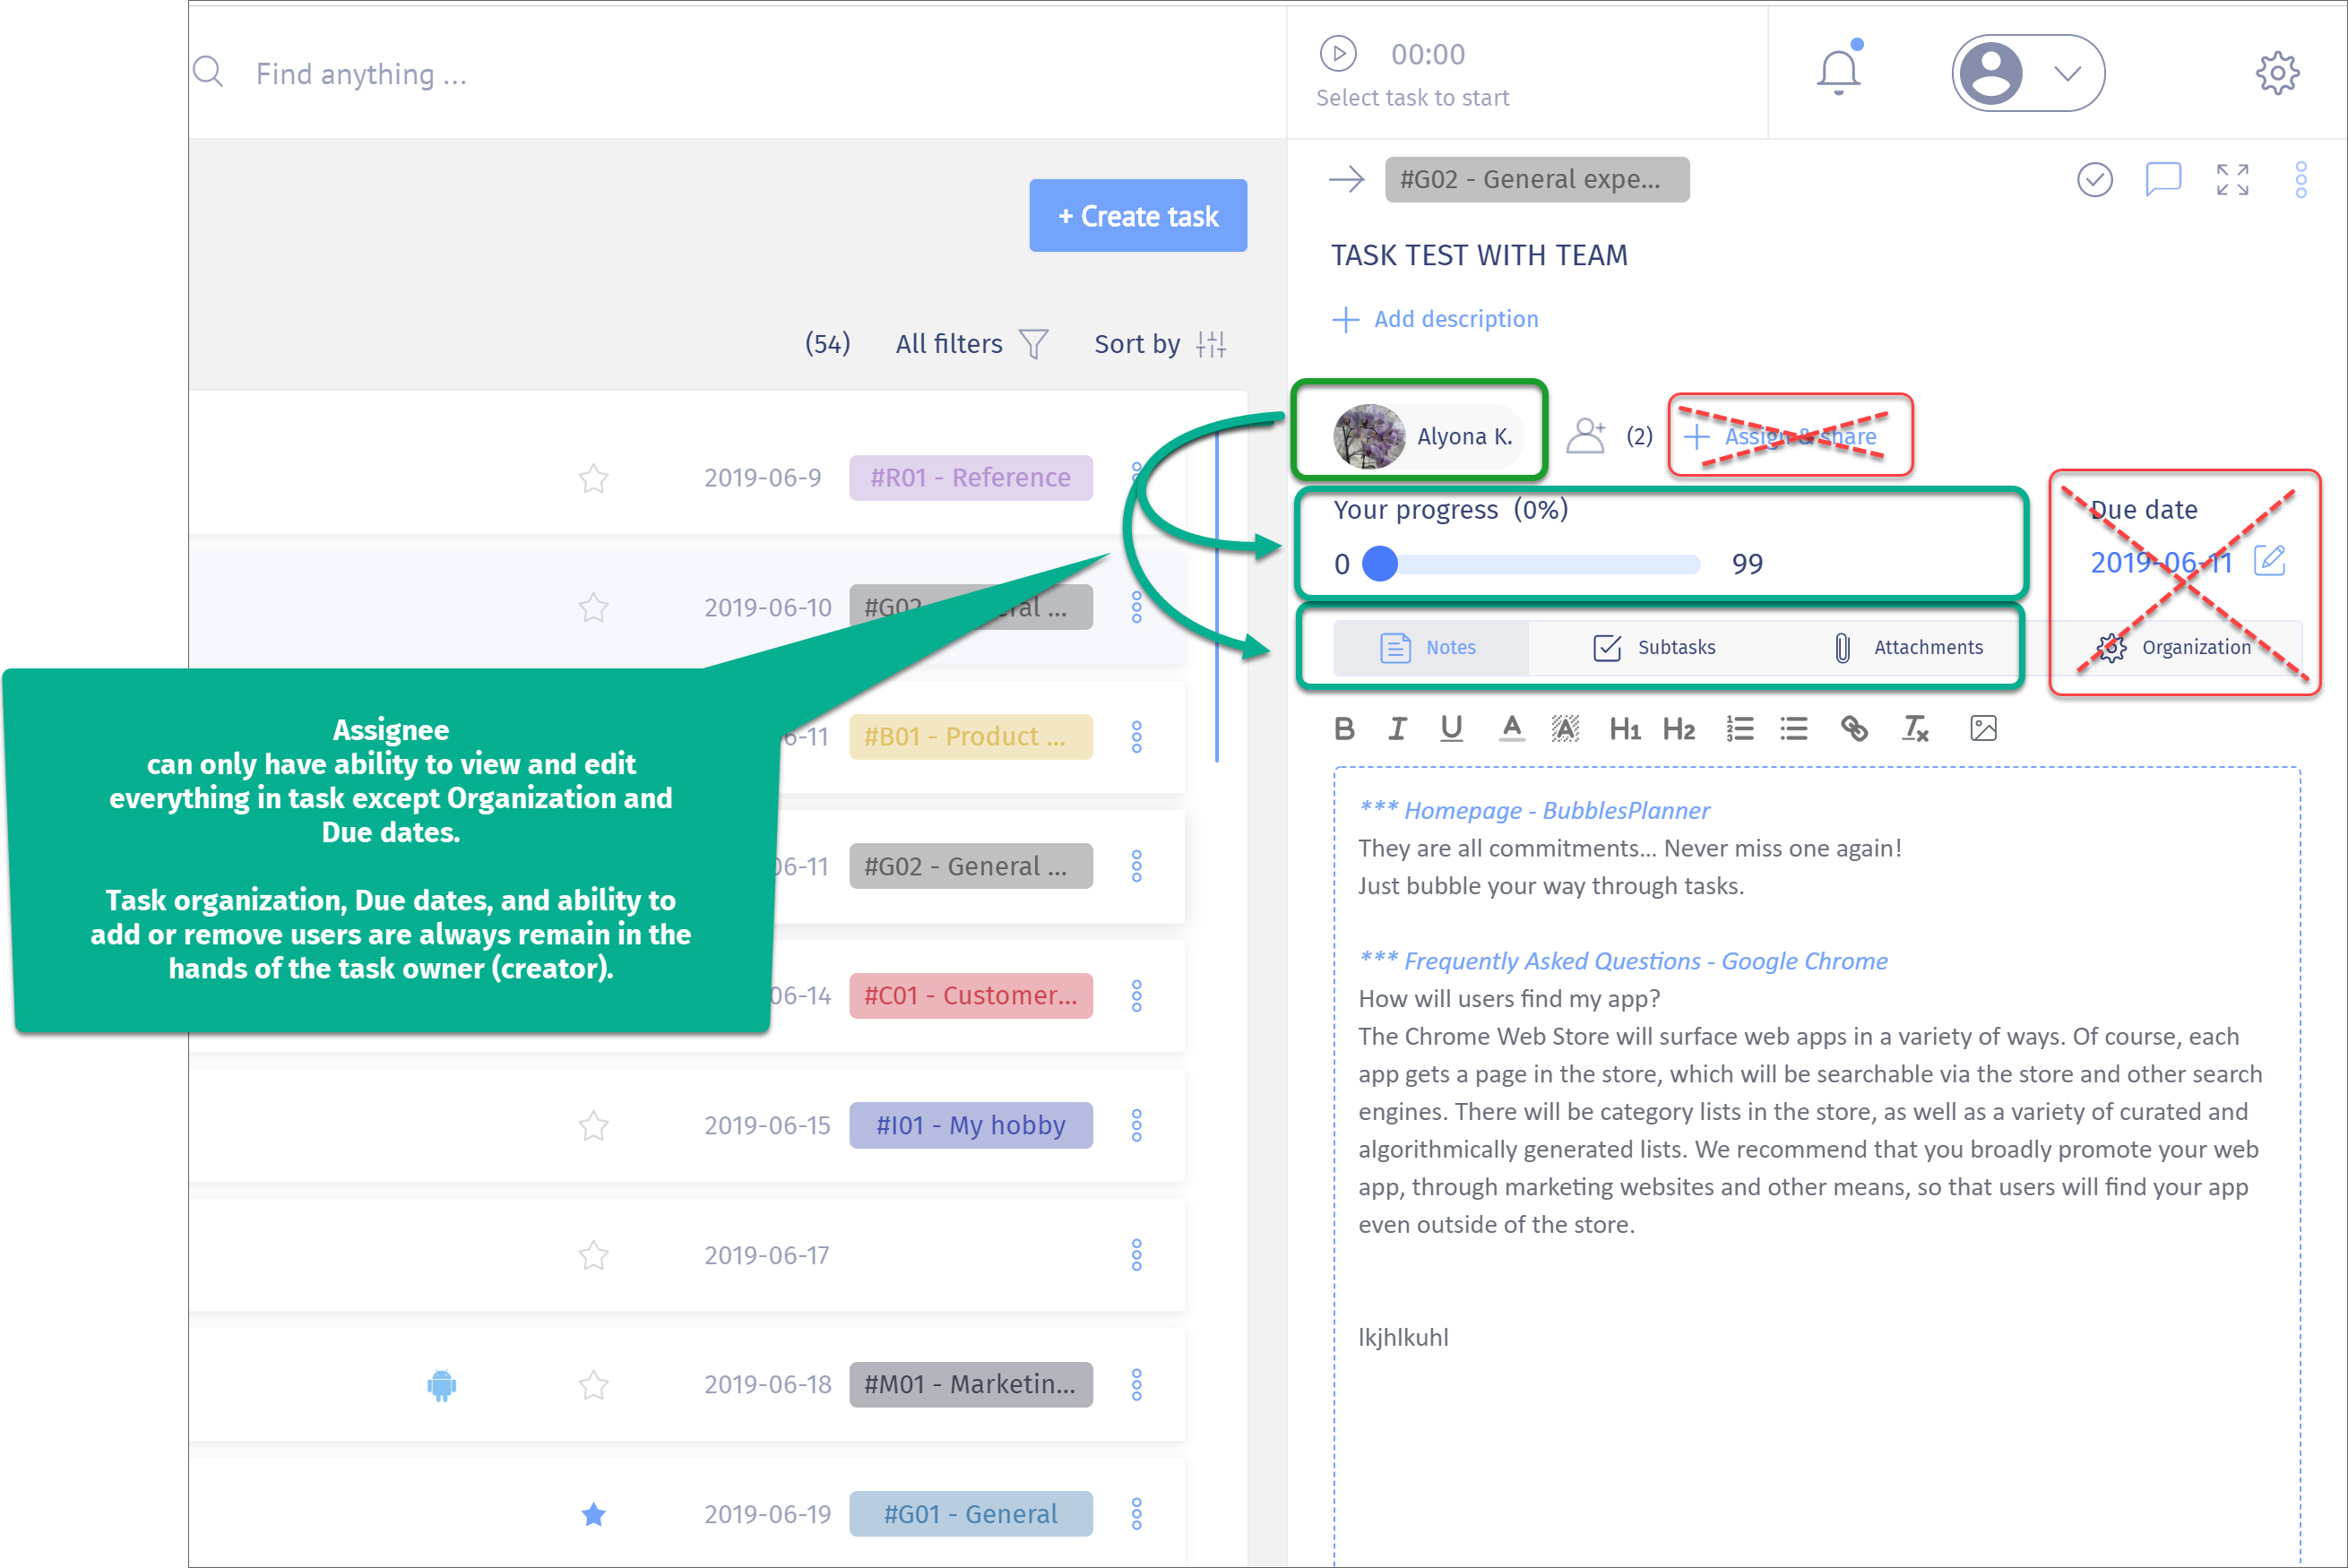Viewport: 2348px width, 1568px height.
Task: Open the notifications bell
Action: 1839,70
